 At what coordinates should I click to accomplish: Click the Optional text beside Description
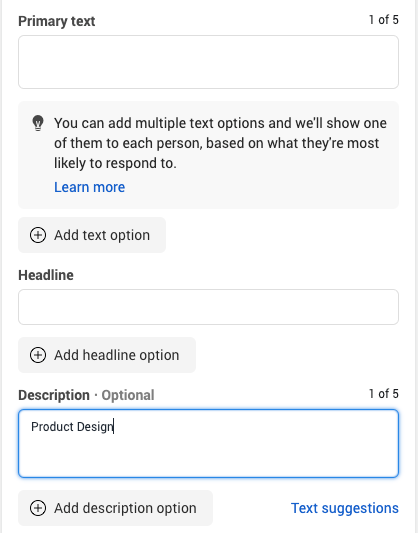click(128, 395)
